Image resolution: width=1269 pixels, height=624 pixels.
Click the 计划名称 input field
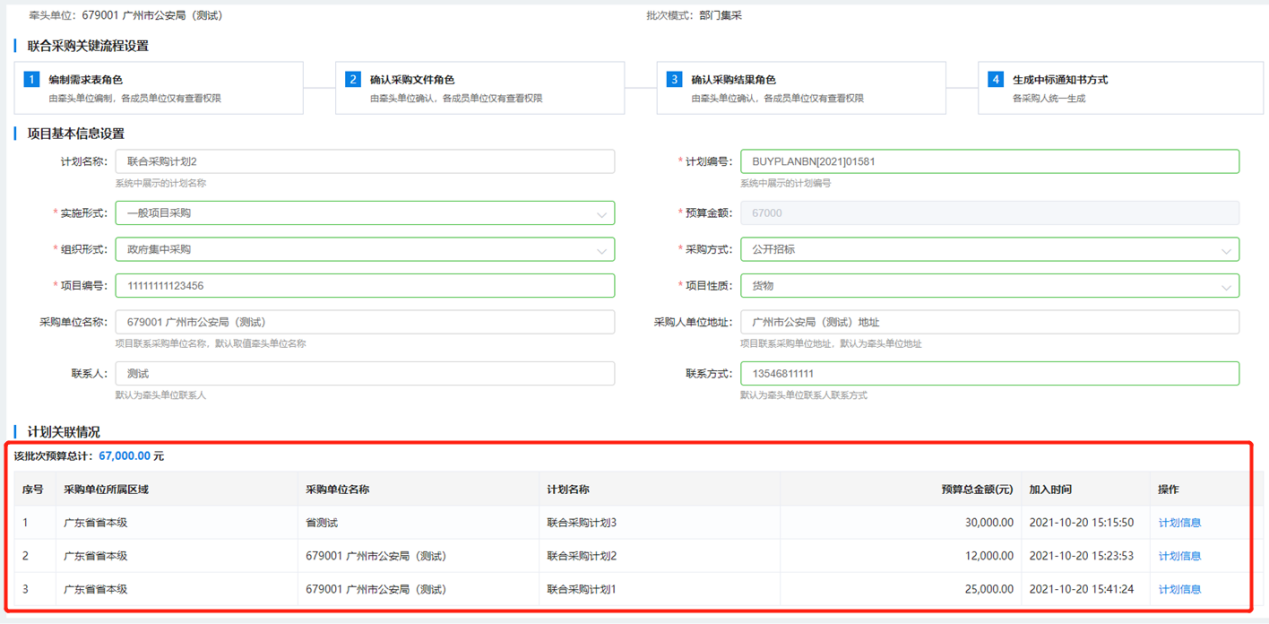(364, 162)
